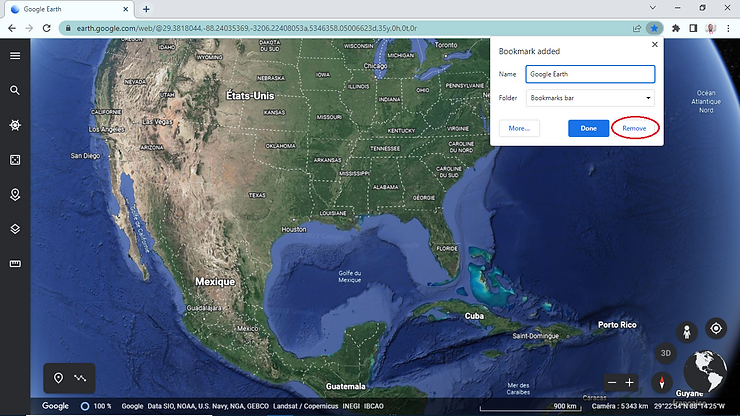This screenshot has width=740, height=416.
Task: Close the Bookmark added popup
Action: point(655,44)
